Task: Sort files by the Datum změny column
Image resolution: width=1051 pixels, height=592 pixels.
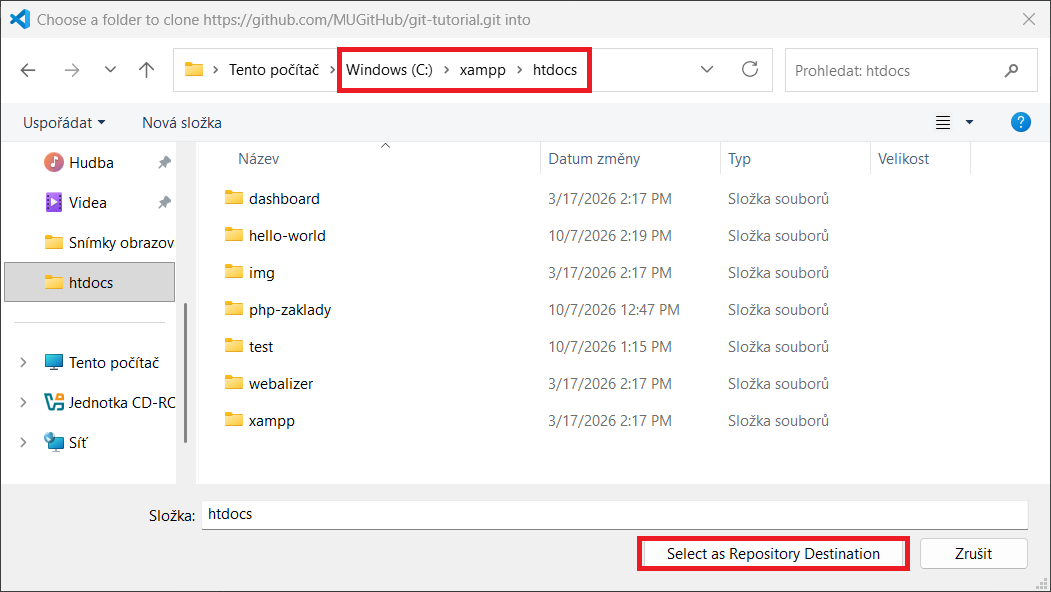Action: tap(594, 159)
